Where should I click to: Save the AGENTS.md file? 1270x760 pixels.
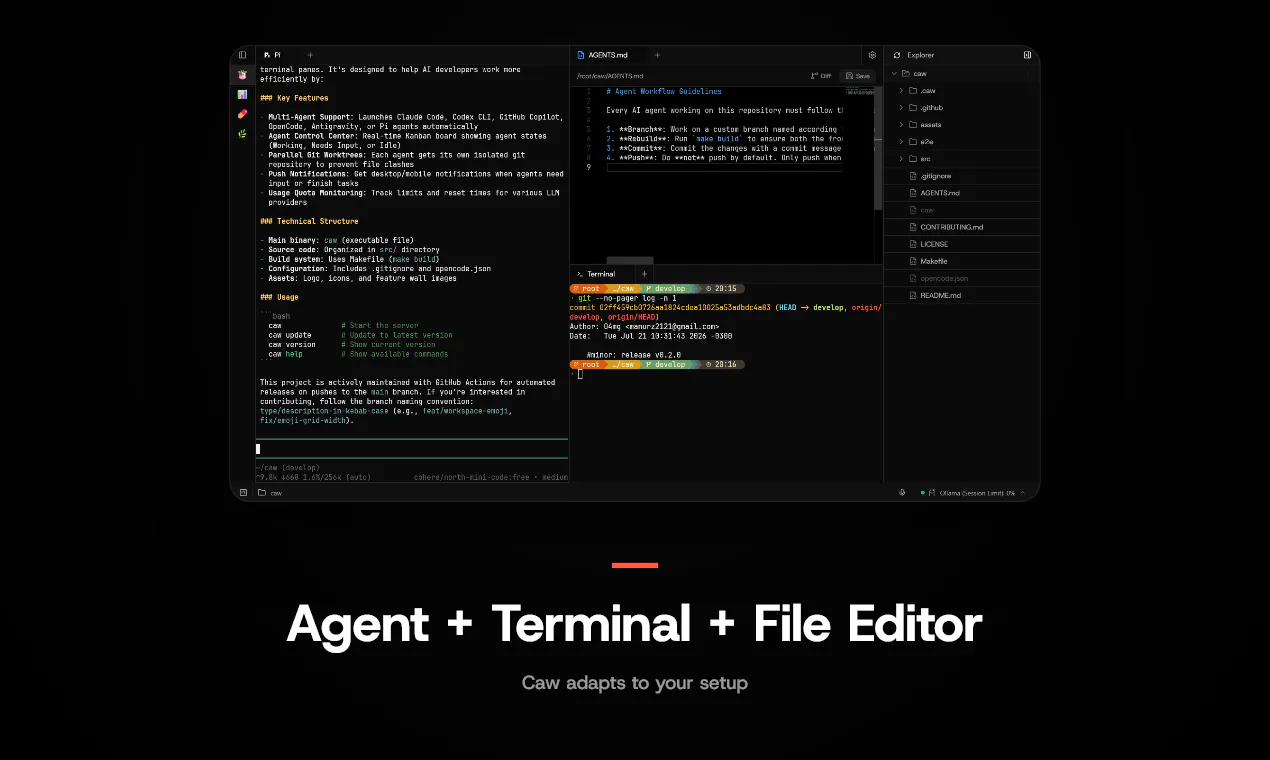(857, 75)
